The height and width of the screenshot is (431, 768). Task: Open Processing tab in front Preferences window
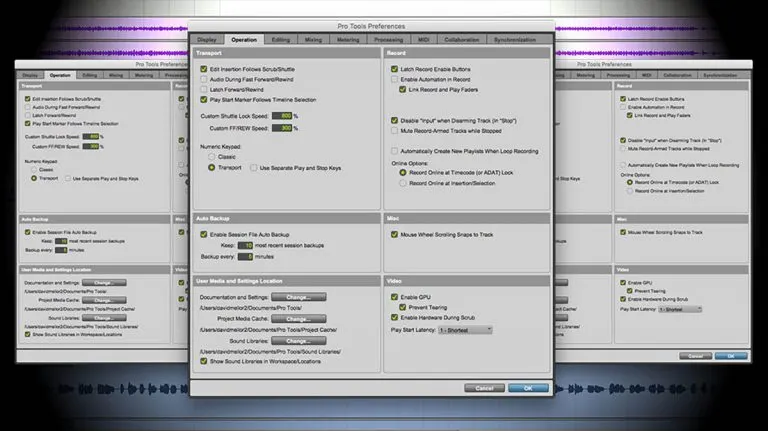click(388, 40)
